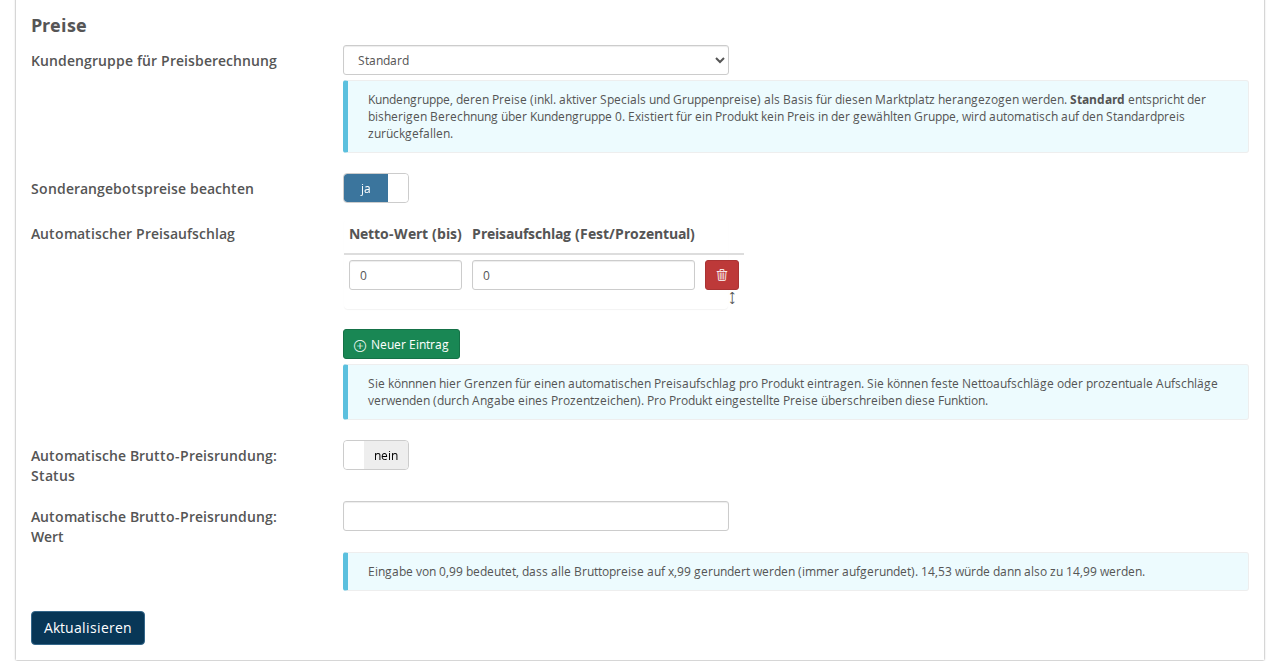This screenshot has width=1280, height=661.
Task: Toggle Sonderangebotspreise beachten switch
Action: (x=376, y=188)
